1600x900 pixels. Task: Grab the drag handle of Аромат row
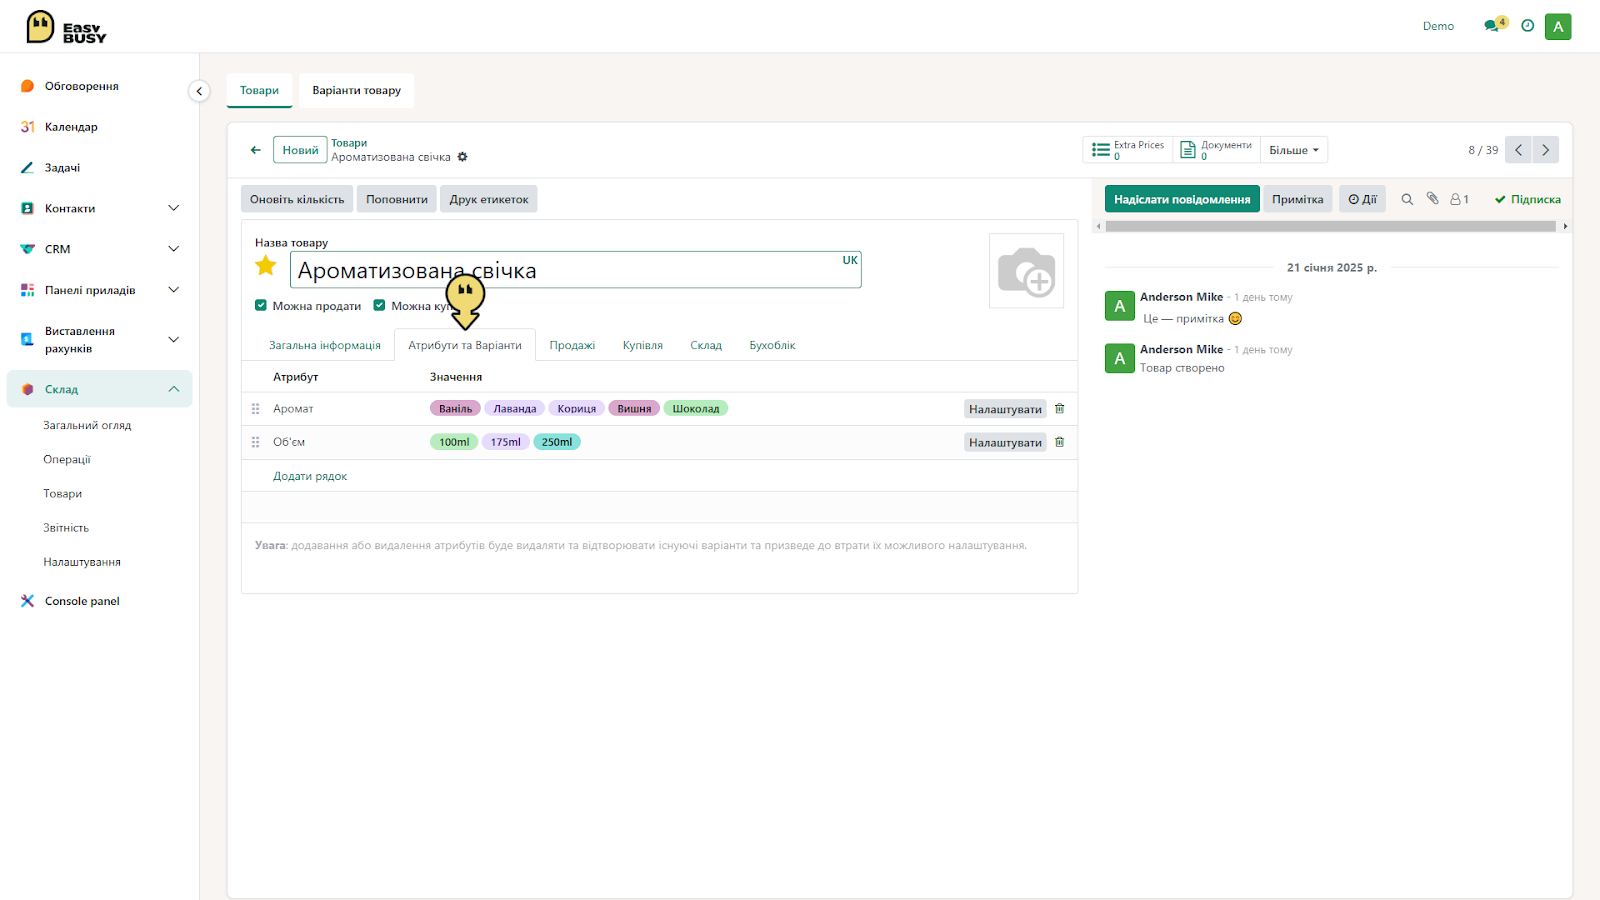tap(255, 409)
